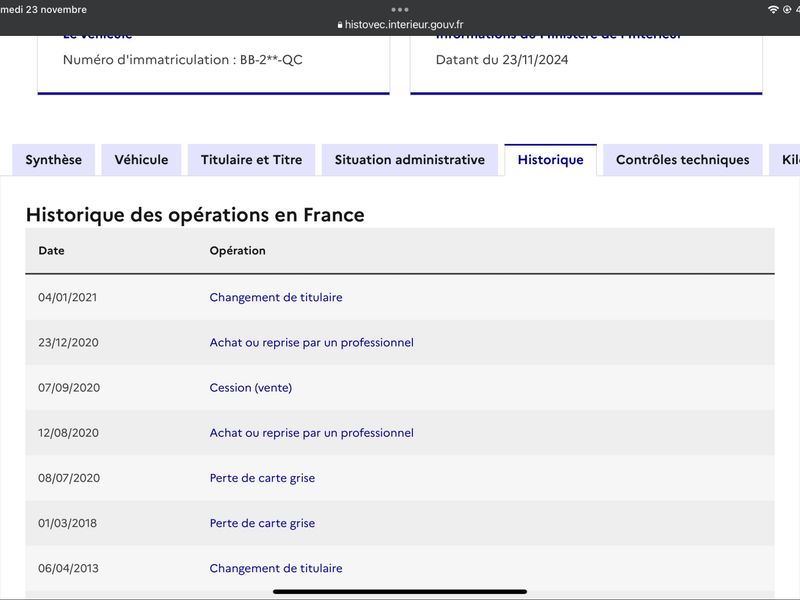Tap the histovec.interieur.gouv.fr address bar
The width and height of the screenshot is (800, 600).
click(x=400, y=24)
